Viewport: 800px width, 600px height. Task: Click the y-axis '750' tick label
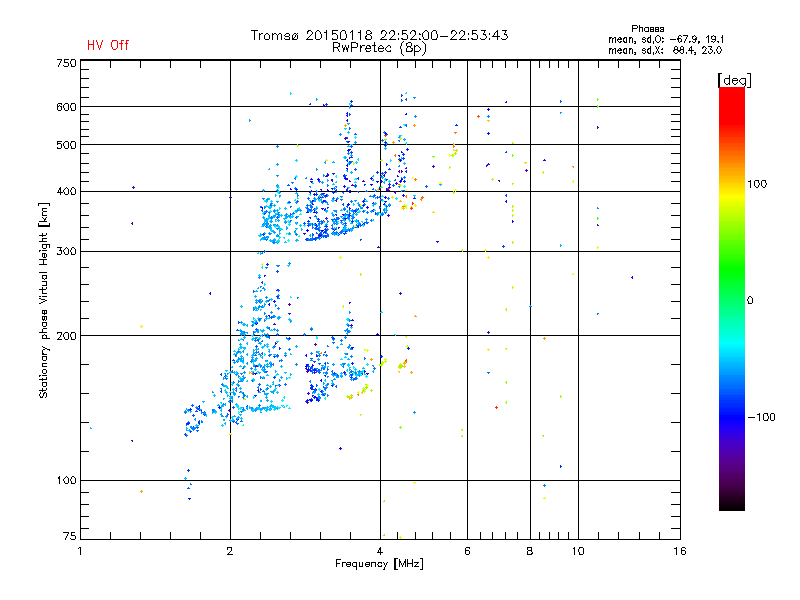click(x=66, y=63)
